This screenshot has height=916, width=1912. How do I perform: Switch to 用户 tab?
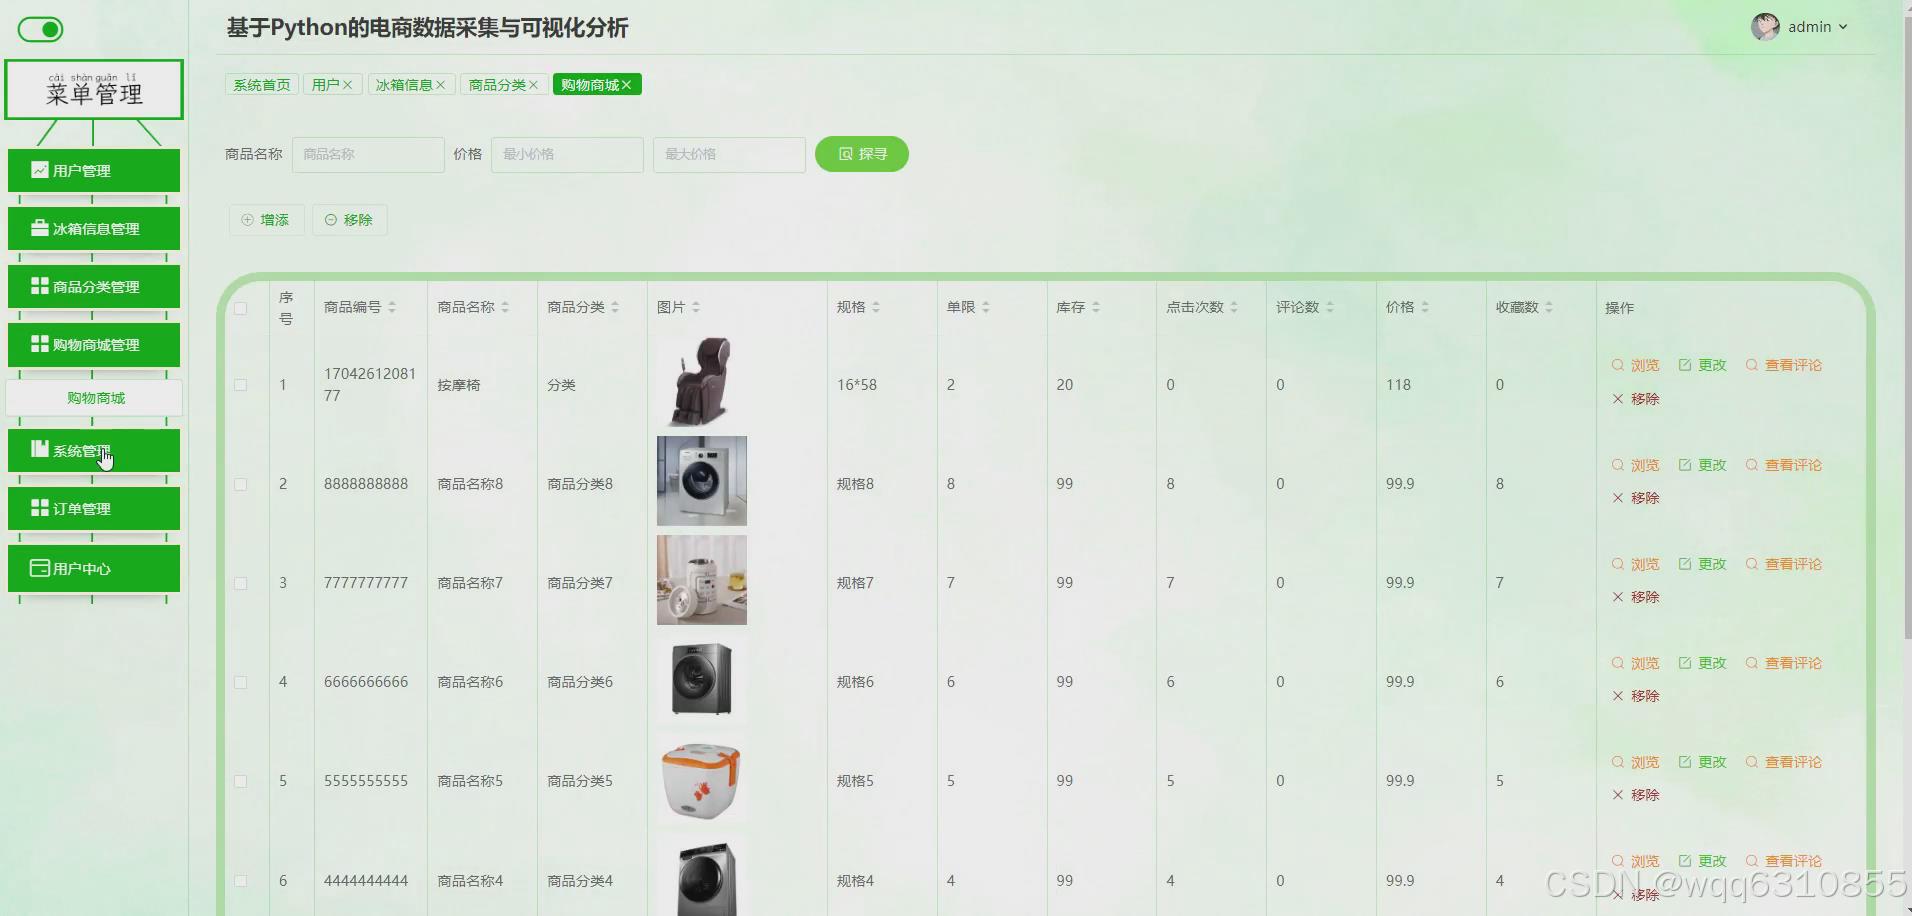click(x=325, y=85)
